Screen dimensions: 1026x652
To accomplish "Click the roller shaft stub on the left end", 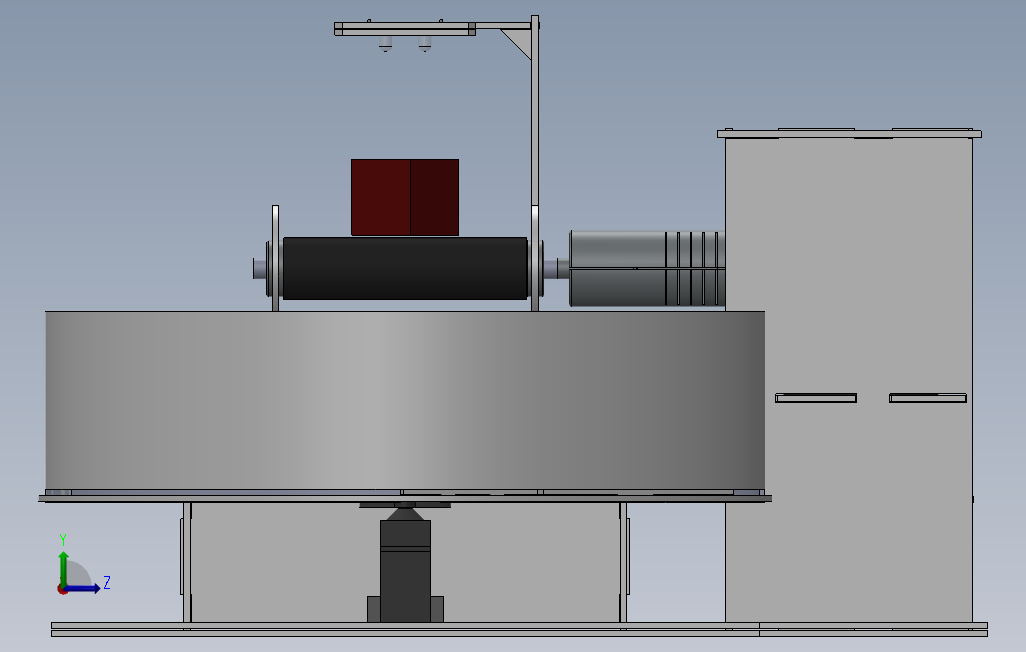I will pos(259,268).
